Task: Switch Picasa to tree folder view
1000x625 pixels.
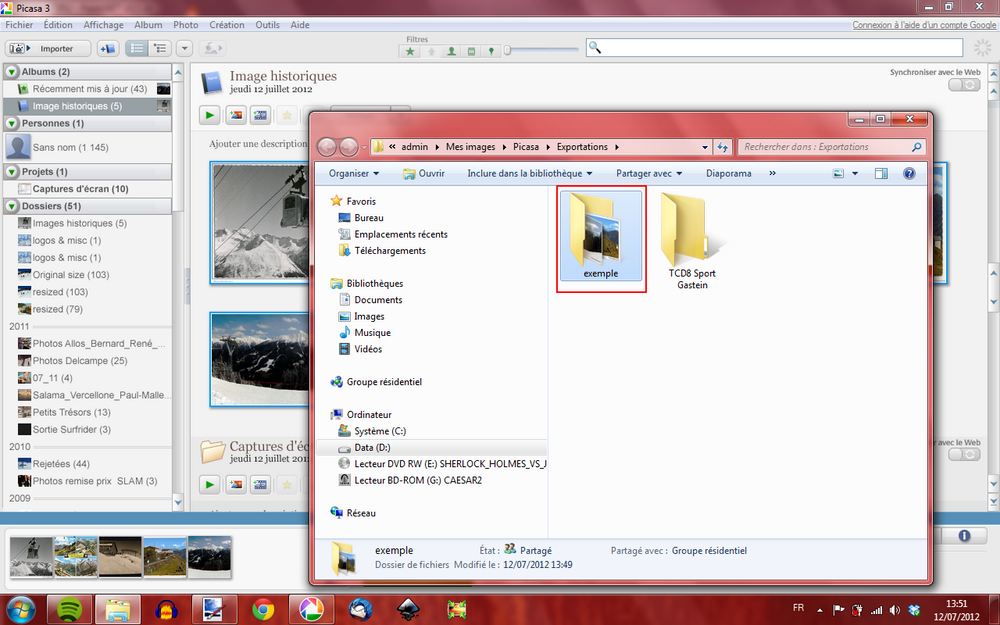Action: tap(159, 48)
